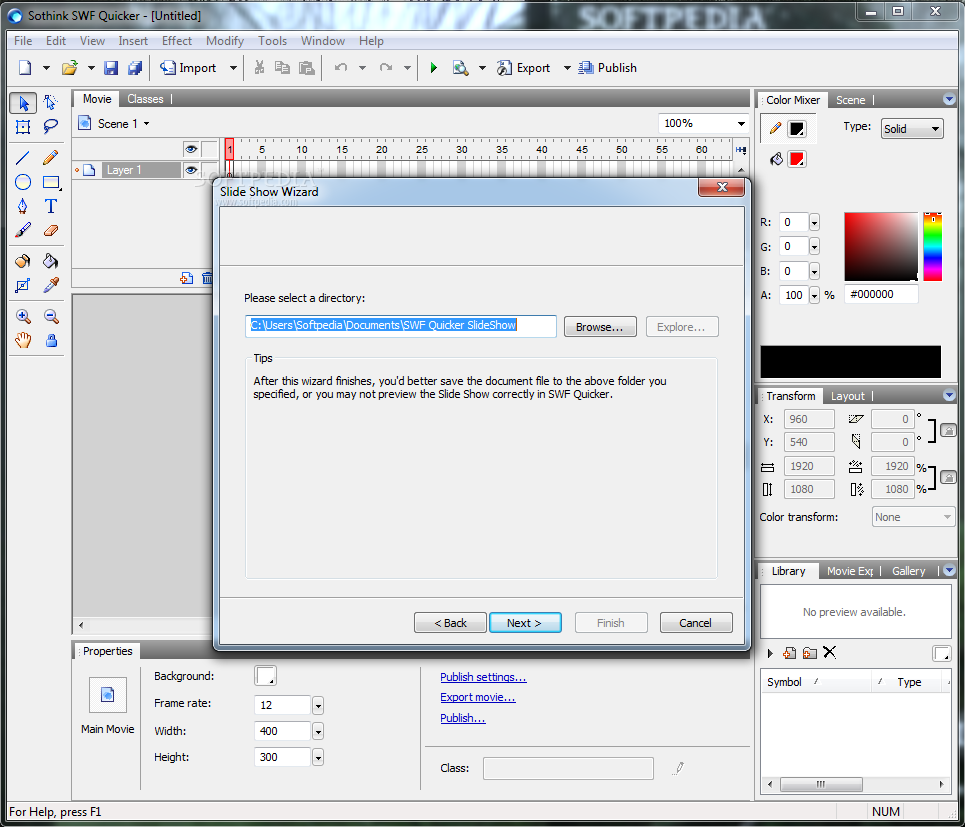Expand the Color Mixer panel options
The image size is (965, 827).
(949, 99)
